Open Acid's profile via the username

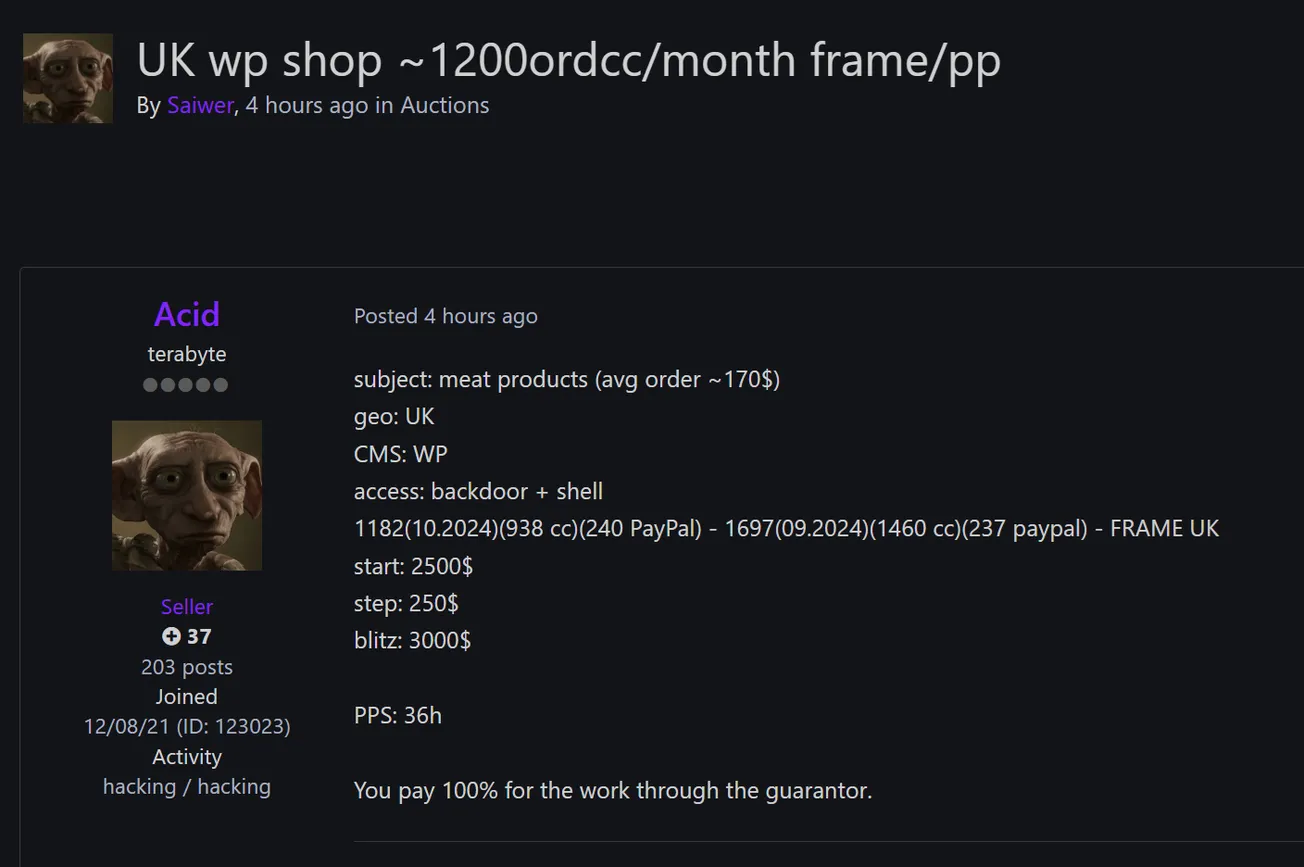click(187, 314)
